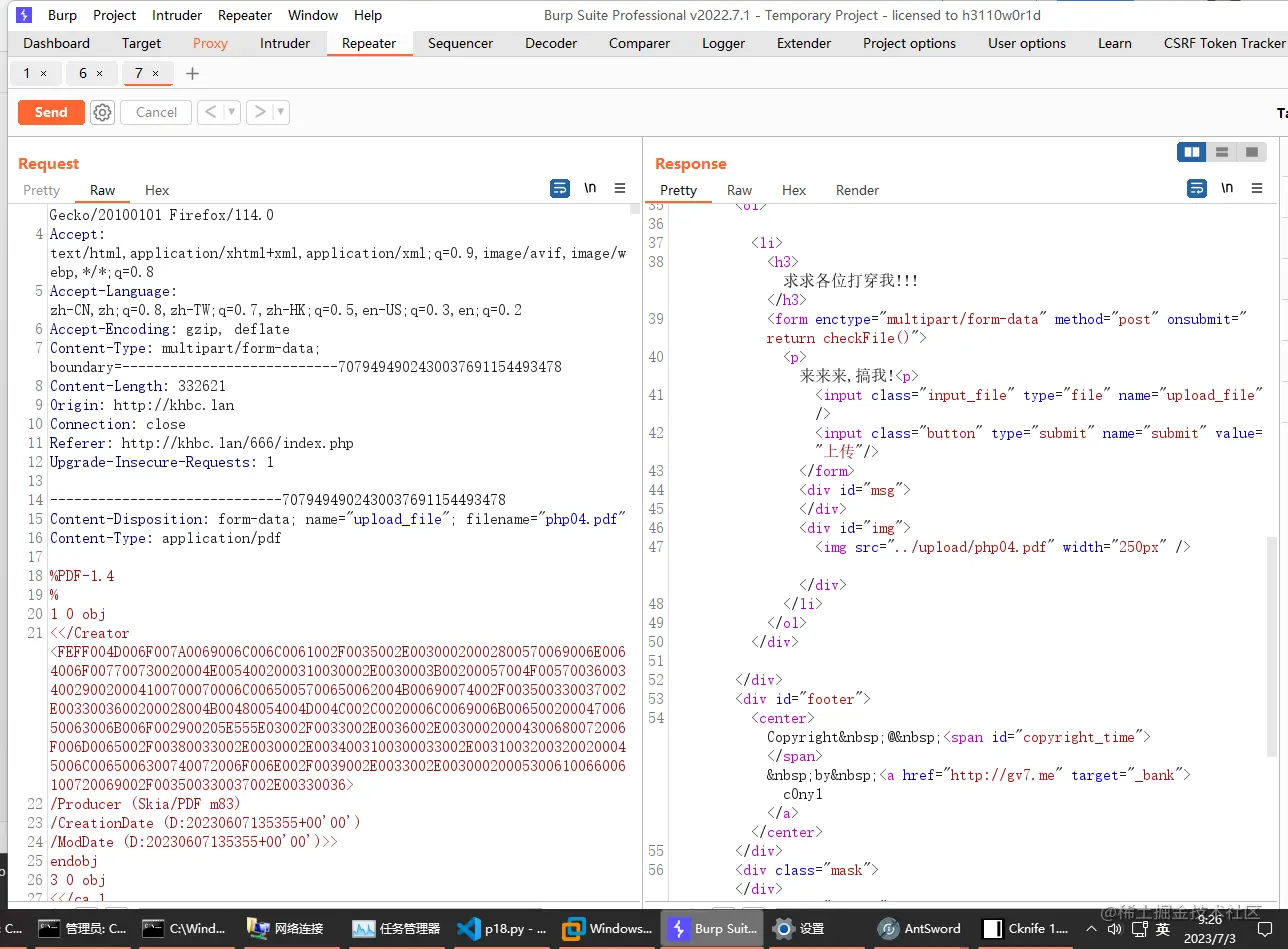Toggle non-printable characters (\n) in Response panel
This screenshot has width=1288, height=949.
[x=1227, y=188]
